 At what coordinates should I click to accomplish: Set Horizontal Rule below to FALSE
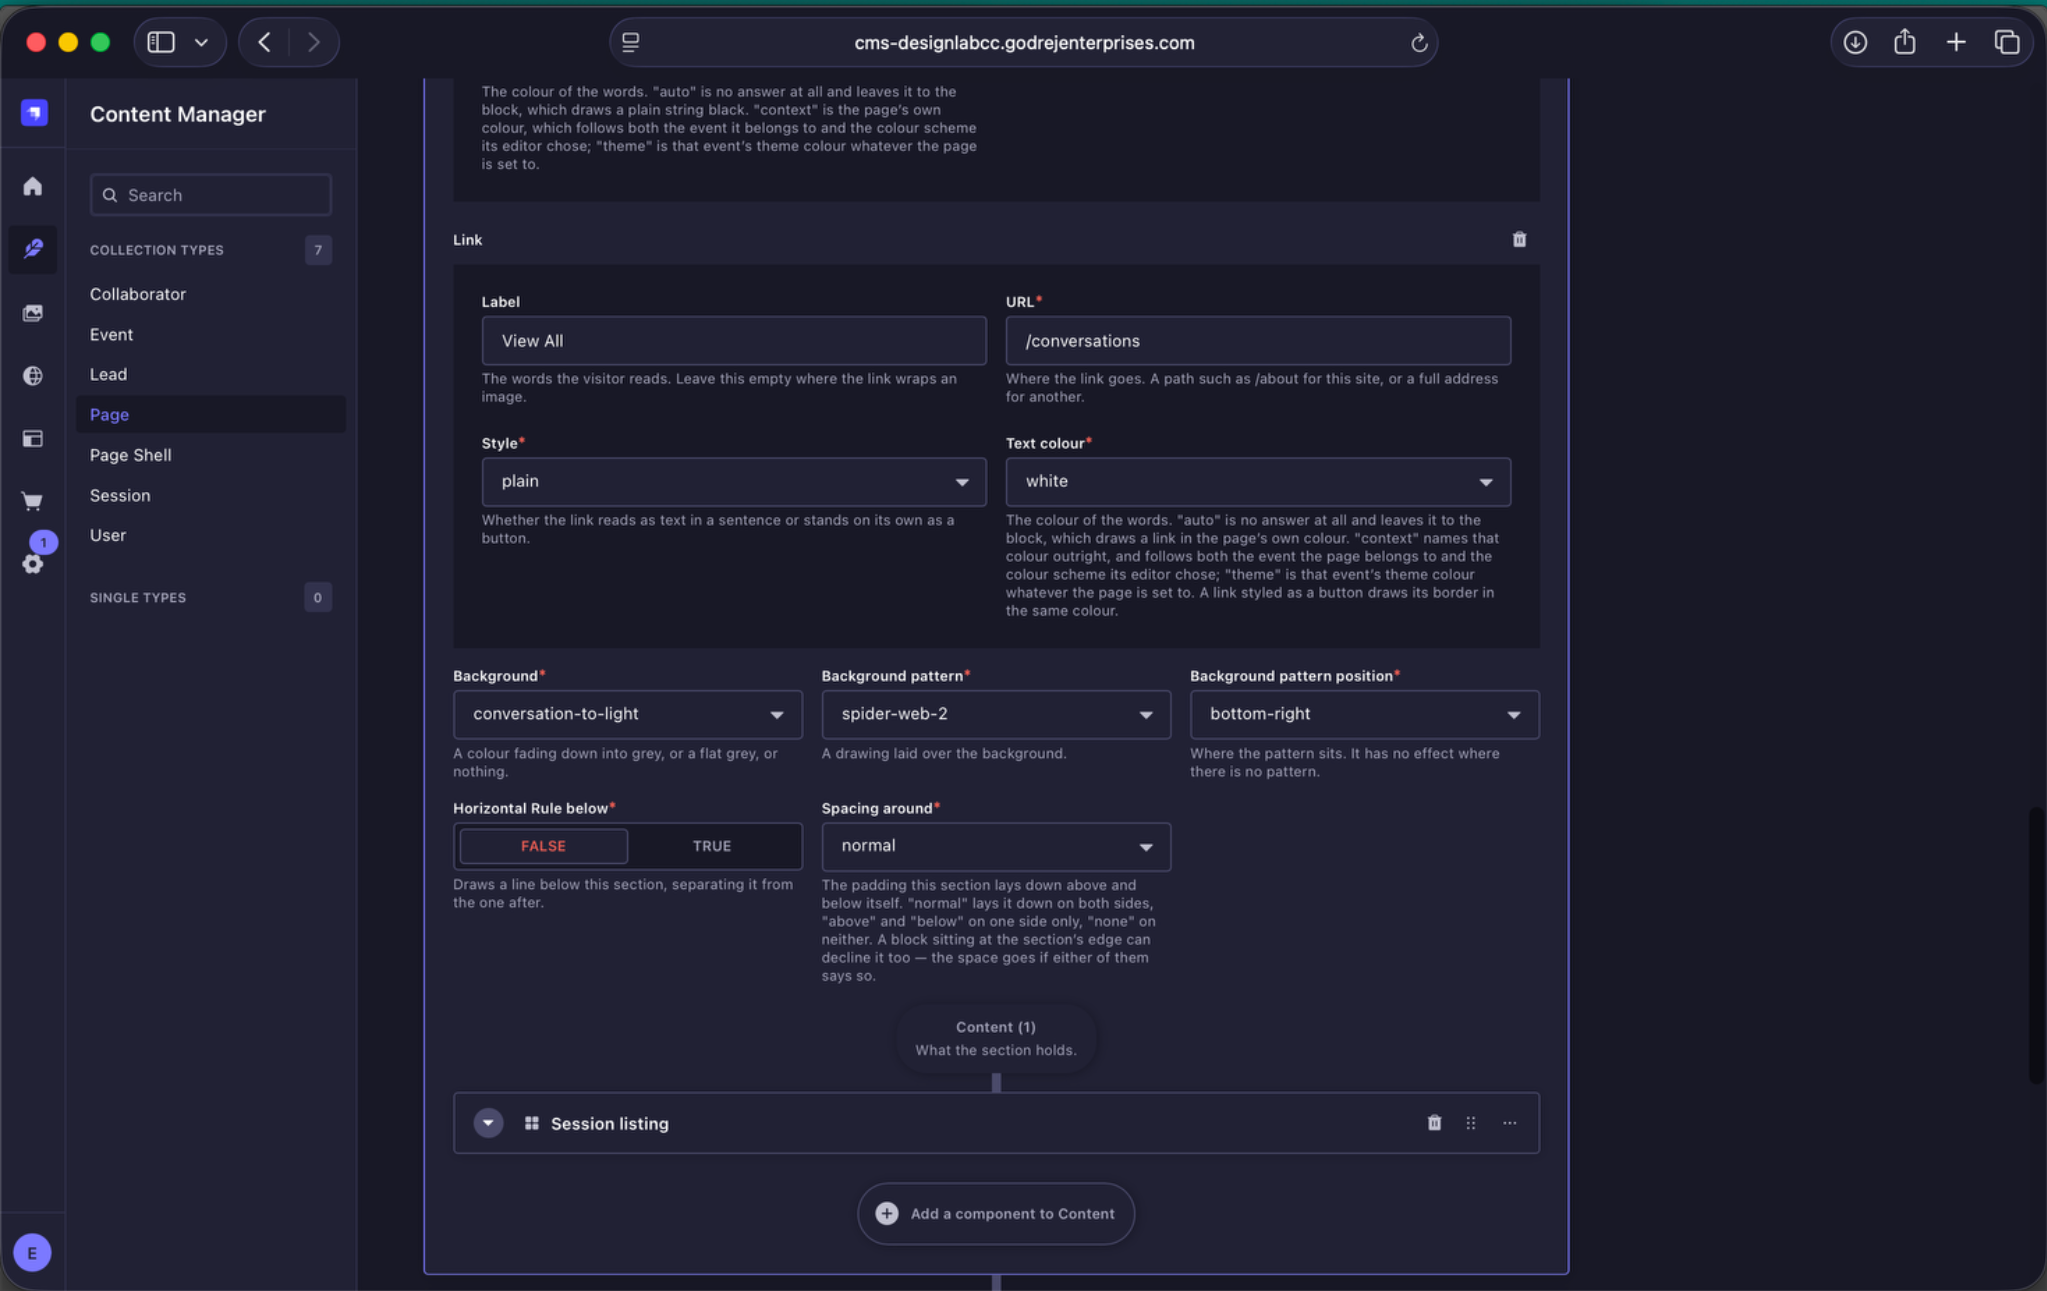[x=543, y=846]
